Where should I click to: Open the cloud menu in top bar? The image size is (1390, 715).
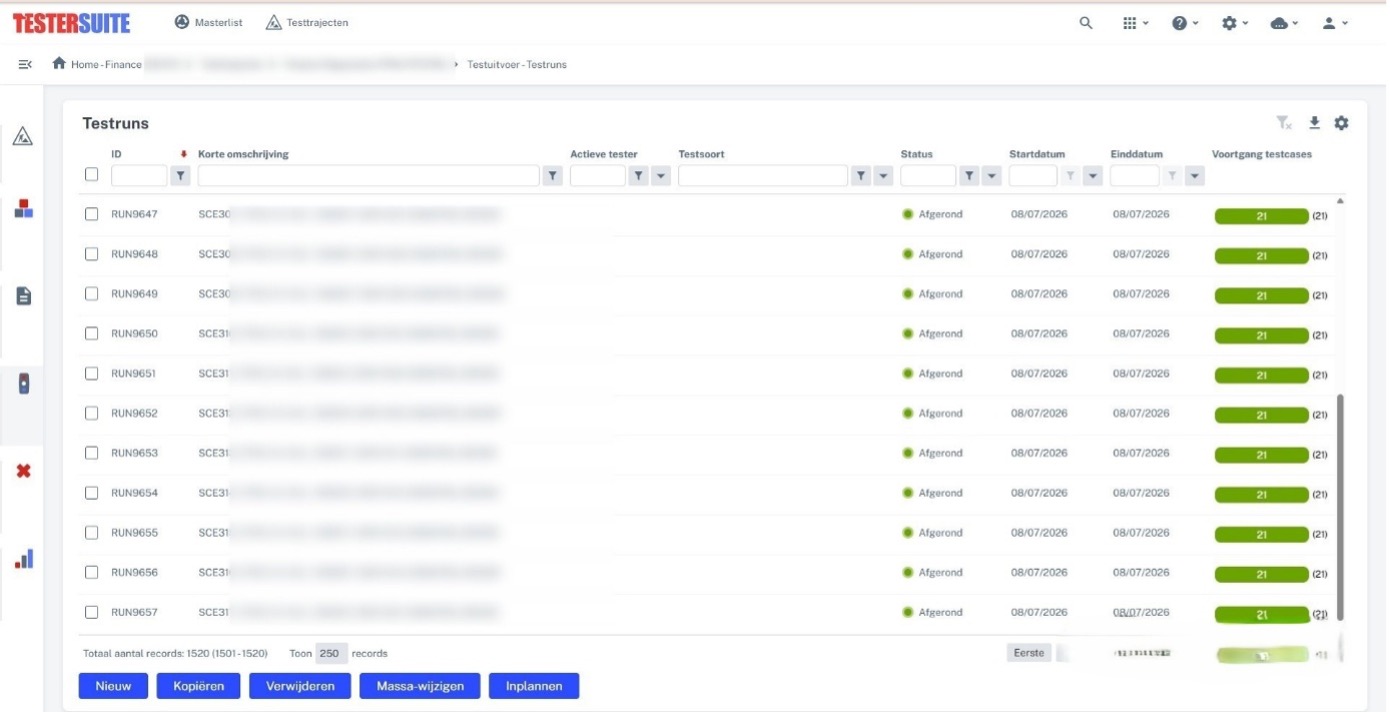1285,23
